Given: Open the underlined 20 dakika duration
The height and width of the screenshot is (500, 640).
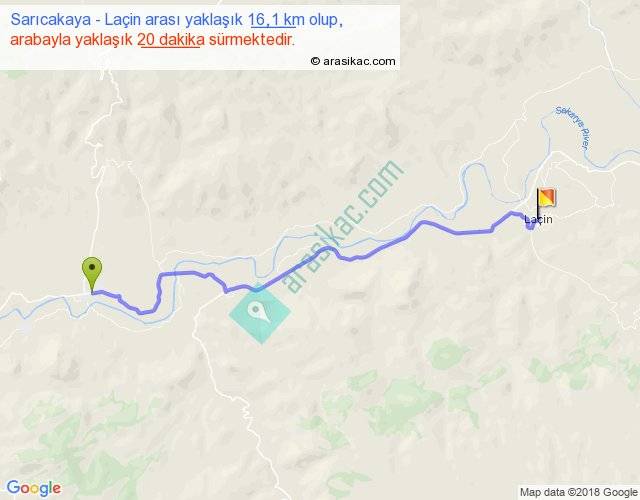Looking at the screenshot, I should (171, 40).
